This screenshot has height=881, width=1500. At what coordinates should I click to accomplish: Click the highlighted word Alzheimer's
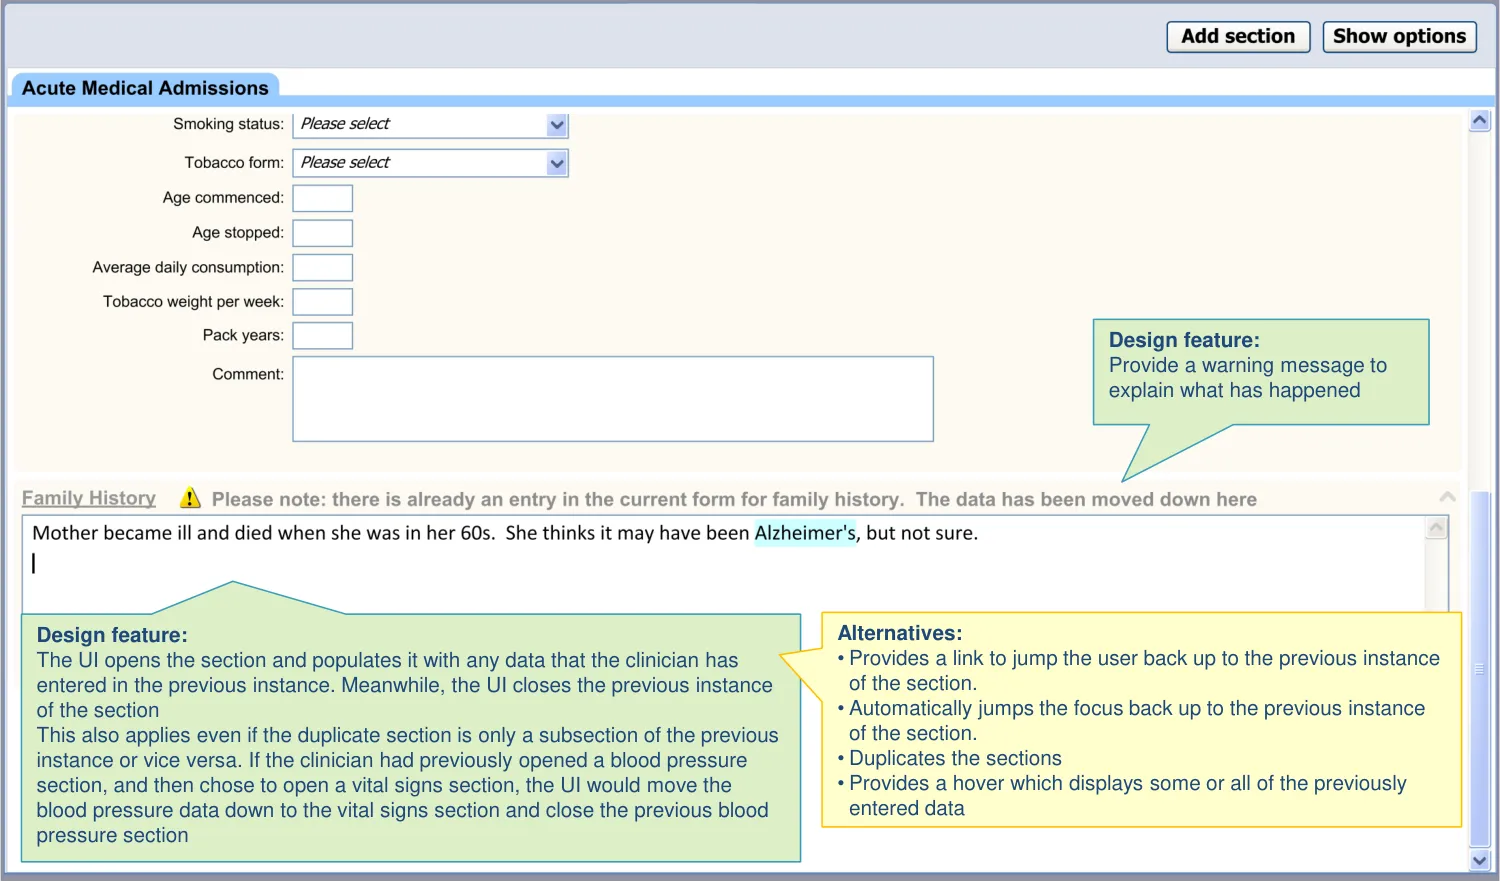point(805,533)
